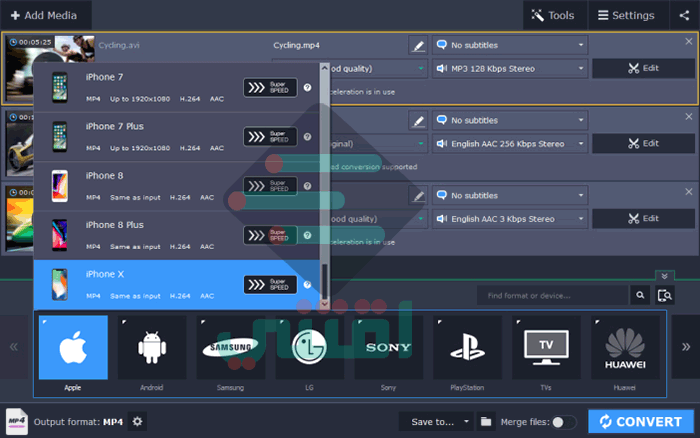The width and height of the screenshot is (700, 438).
Task: Open the English AAC 256 Kbps Stereo dropdown
Action: 510,144
